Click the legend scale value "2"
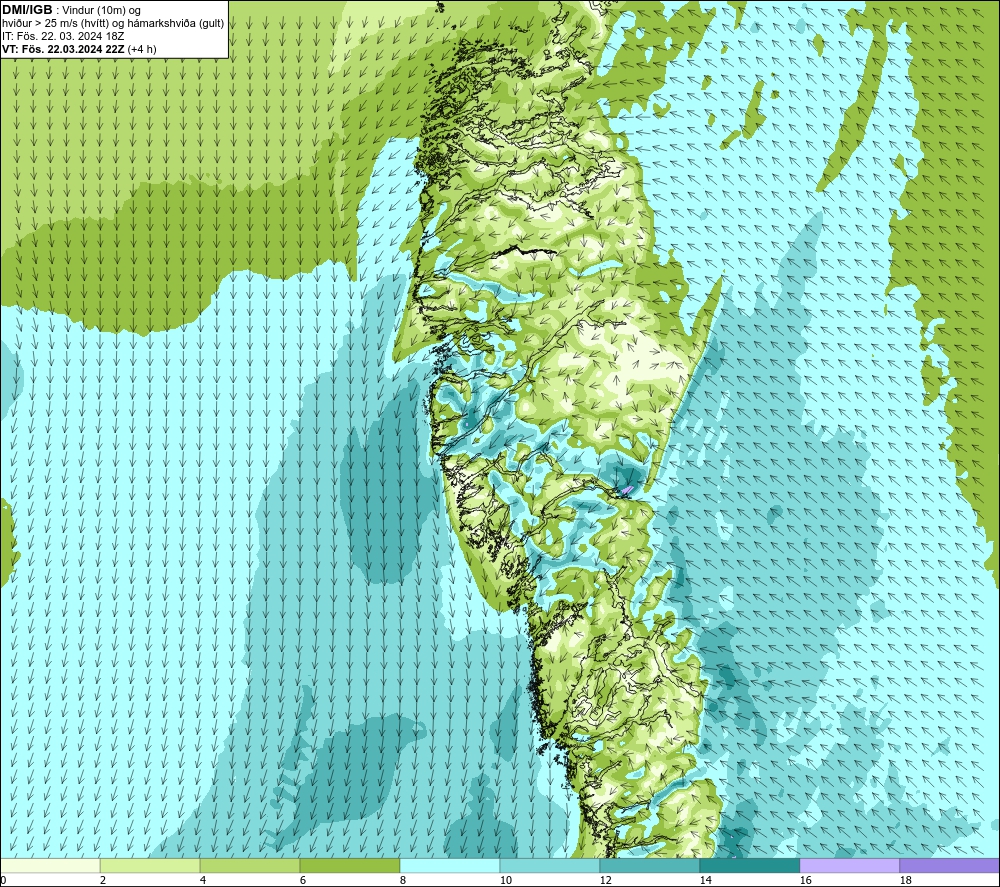The height and width of the screenshot is (887, 1000). [103, 881]
